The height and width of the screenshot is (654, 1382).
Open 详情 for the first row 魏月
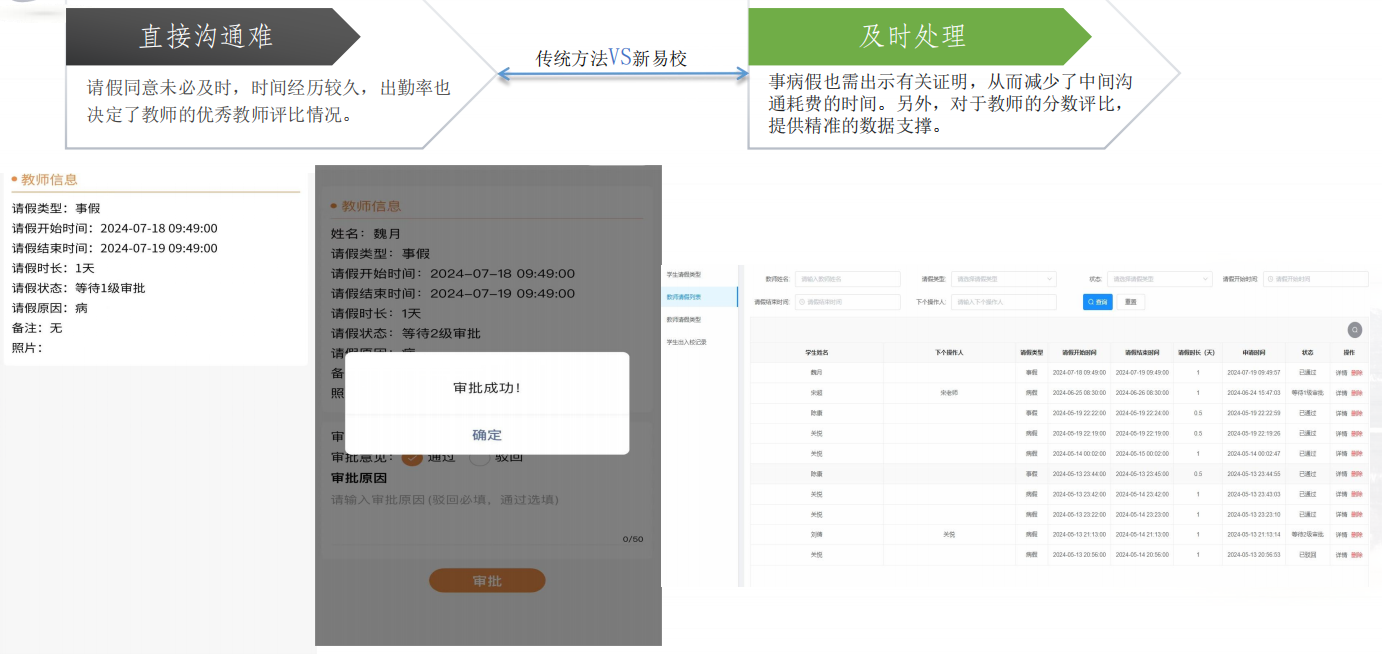coord(1341,372)
